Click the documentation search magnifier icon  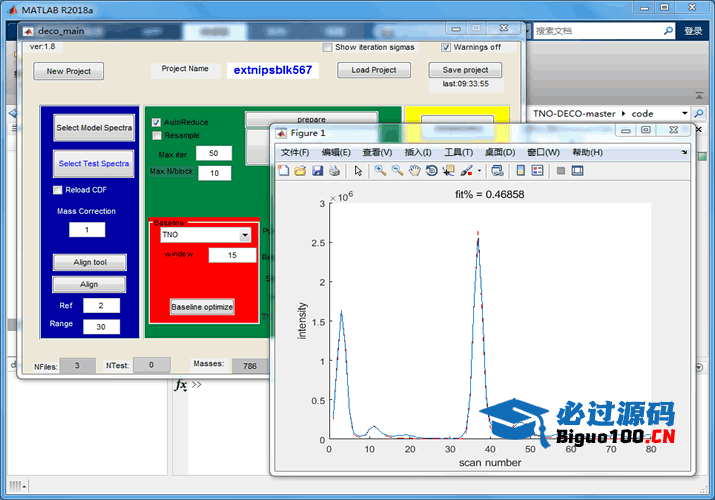point(668,31)
